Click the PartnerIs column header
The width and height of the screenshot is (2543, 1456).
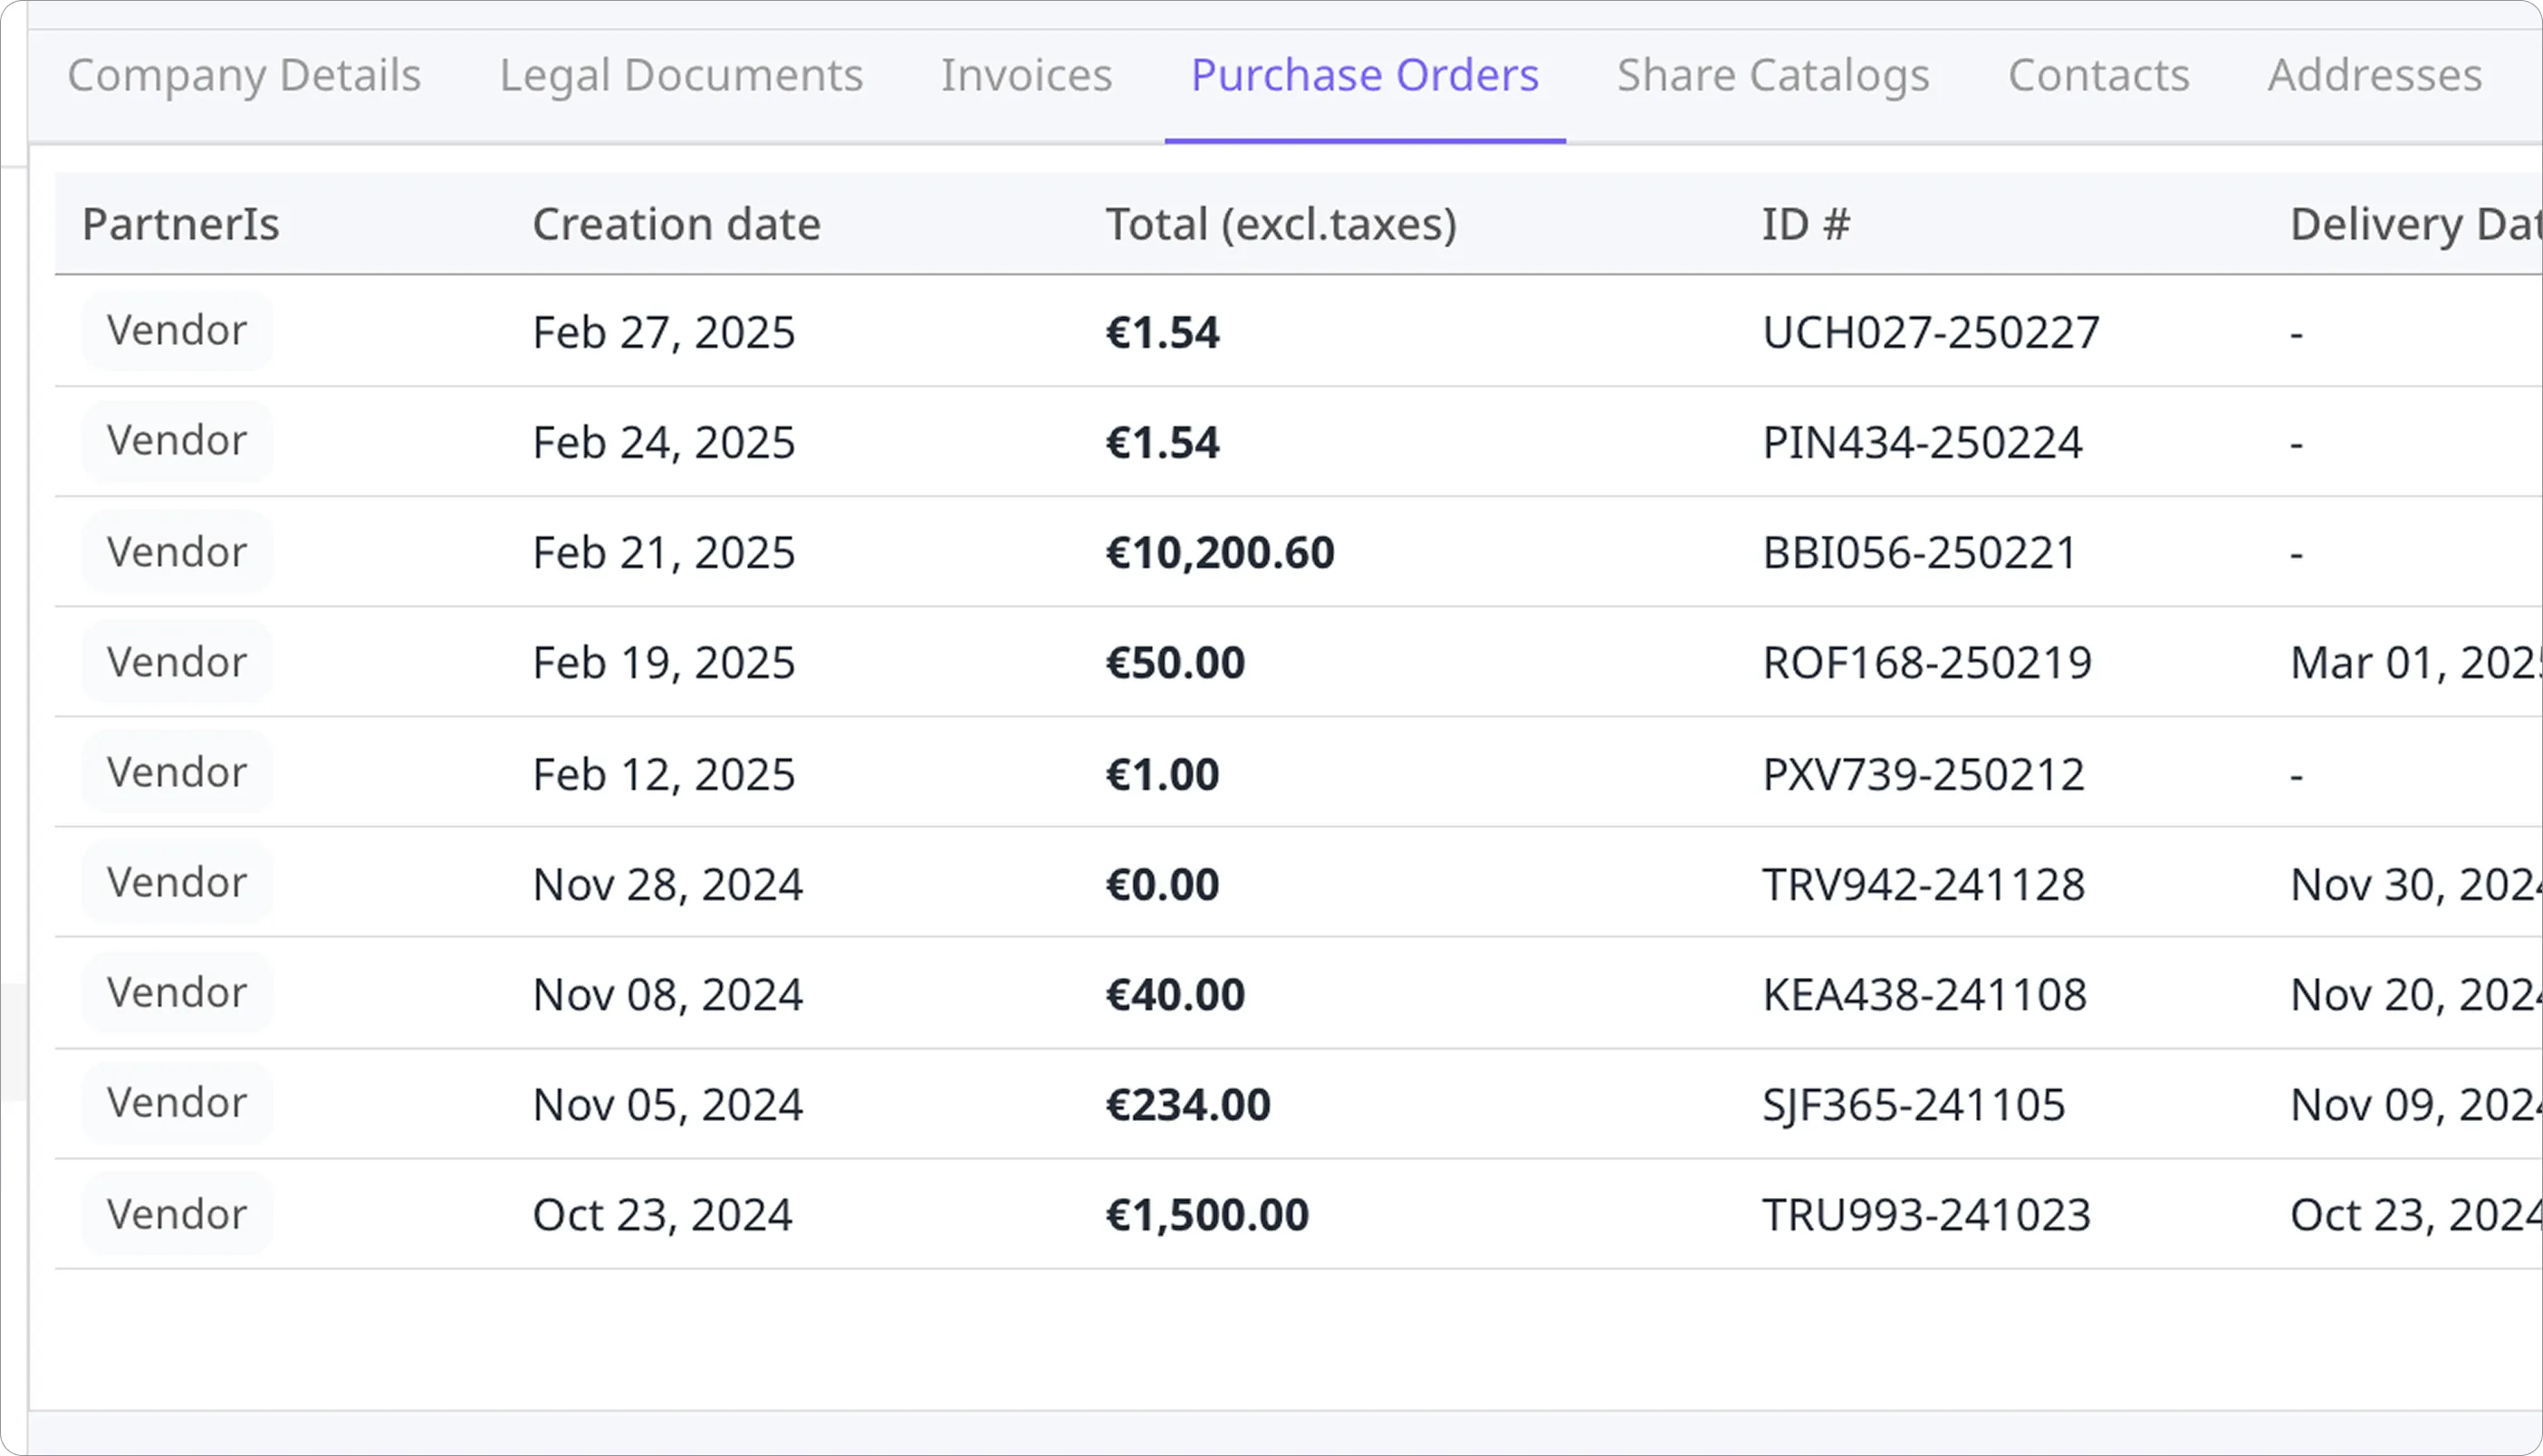point(181,224)
